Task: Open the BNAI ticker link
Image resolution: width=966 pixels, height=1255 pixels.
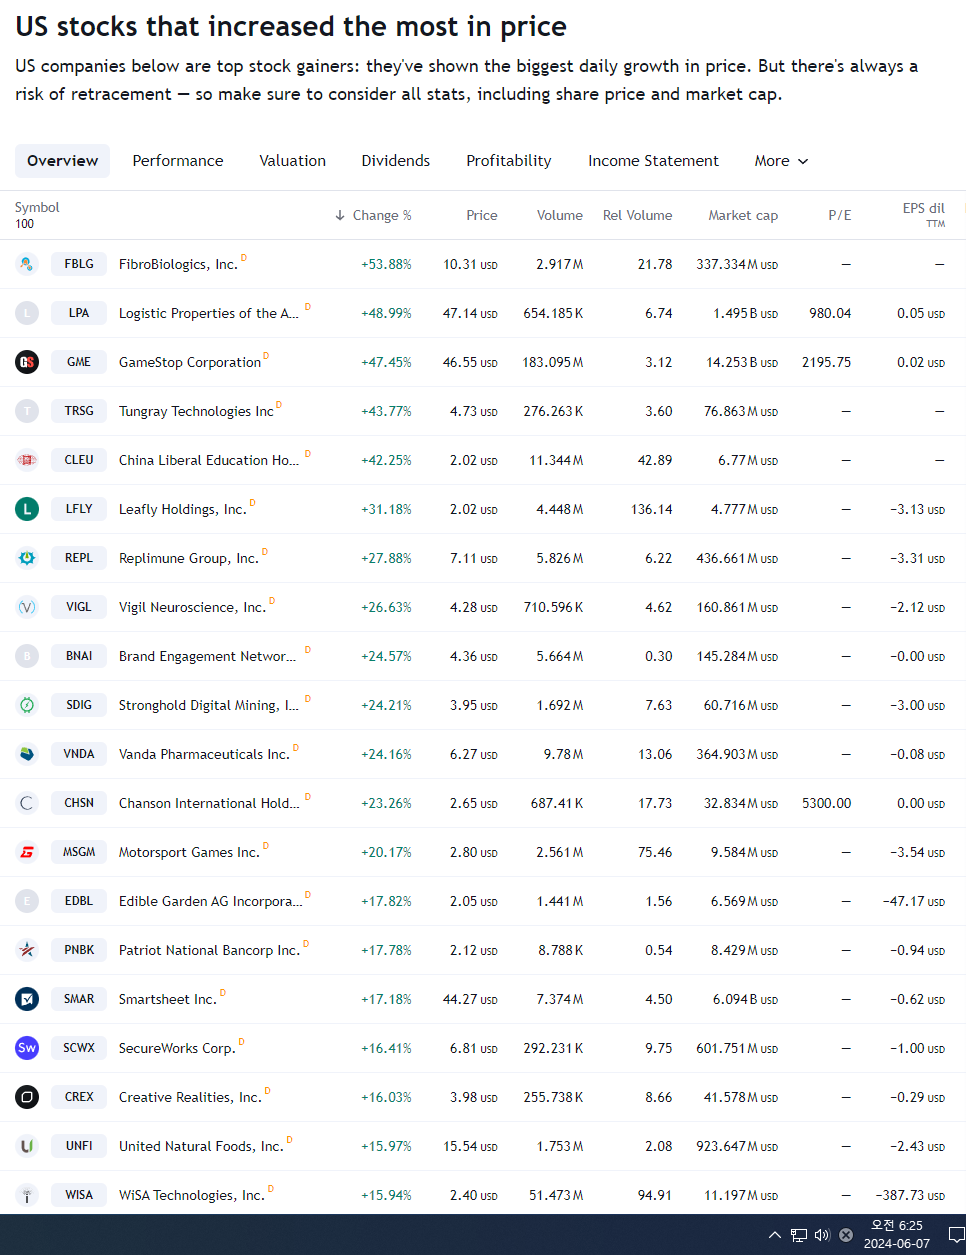Action: tap(79, 656)
